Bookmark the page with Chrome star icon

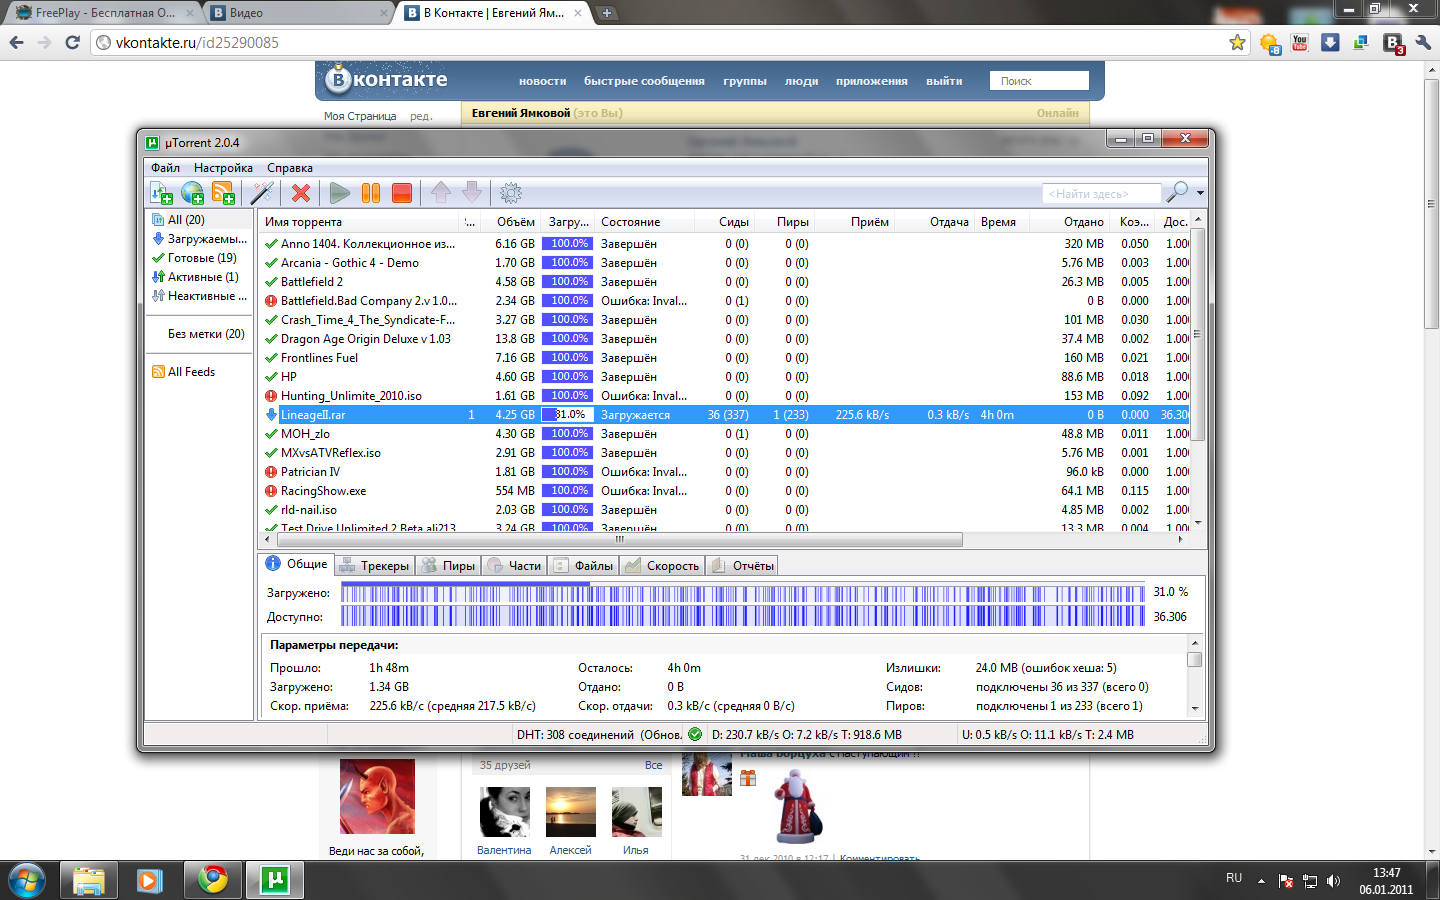coord(1237,42)
